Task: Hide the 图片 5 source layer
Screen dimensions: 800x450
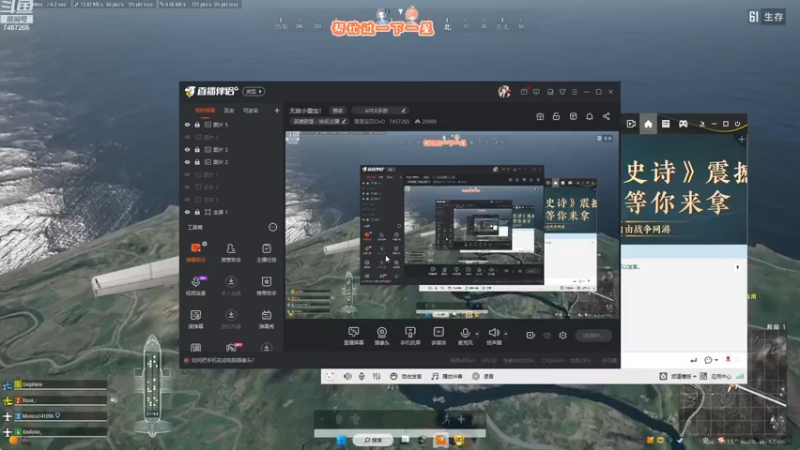Action: point(187,124)
